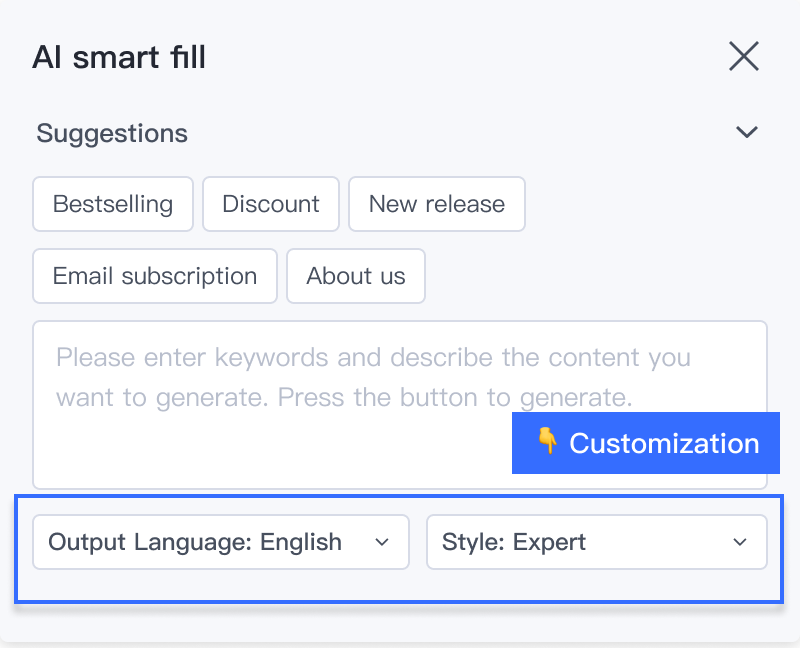
Task: Collapse the Suggestions section chevron
Action: coord(746,132)
